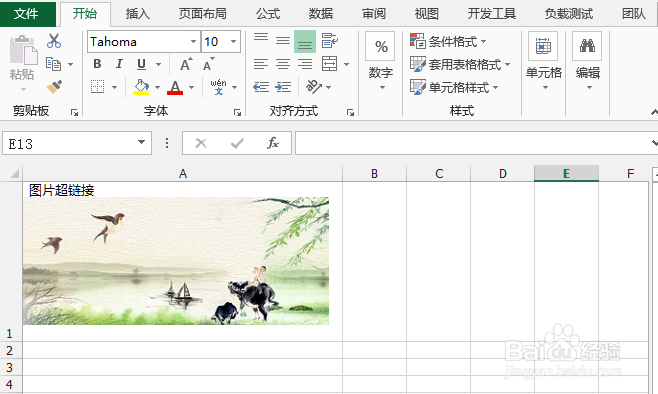The image size is (658, 394).
Task: Toggle bold formatting
Action: [97, 64]
